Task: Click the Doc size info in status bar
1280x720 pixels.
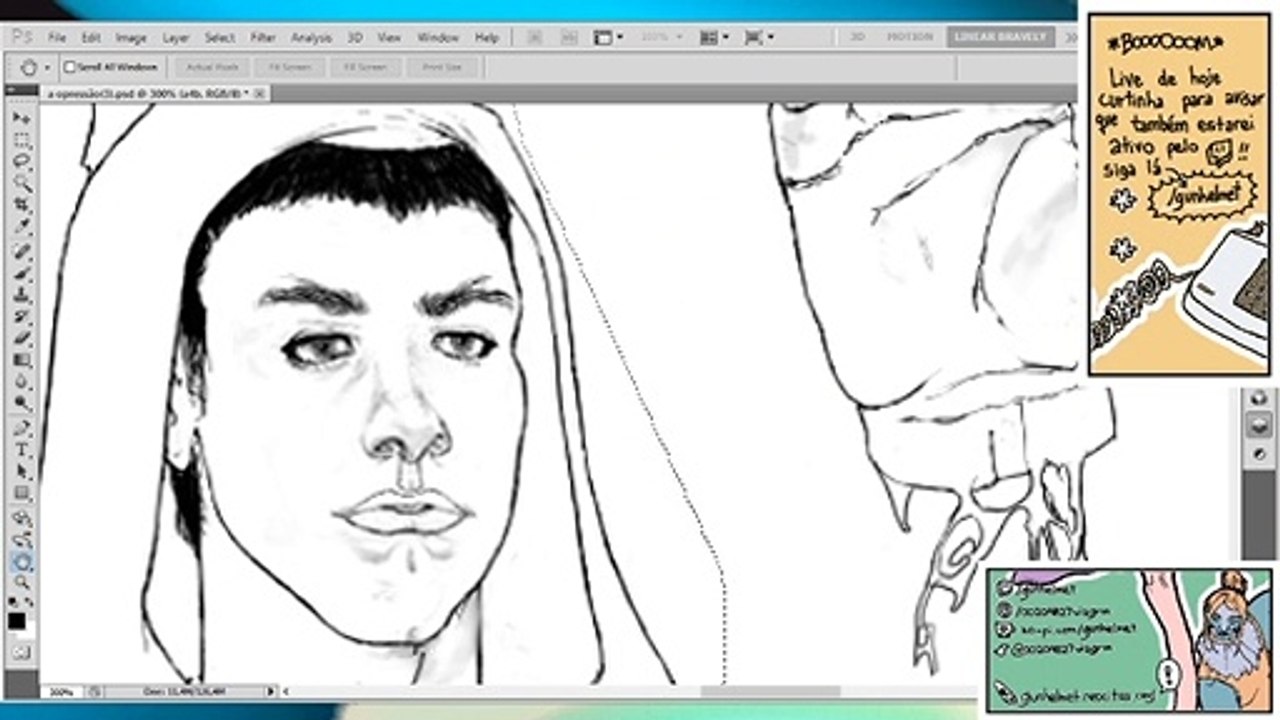Action: 184,691
